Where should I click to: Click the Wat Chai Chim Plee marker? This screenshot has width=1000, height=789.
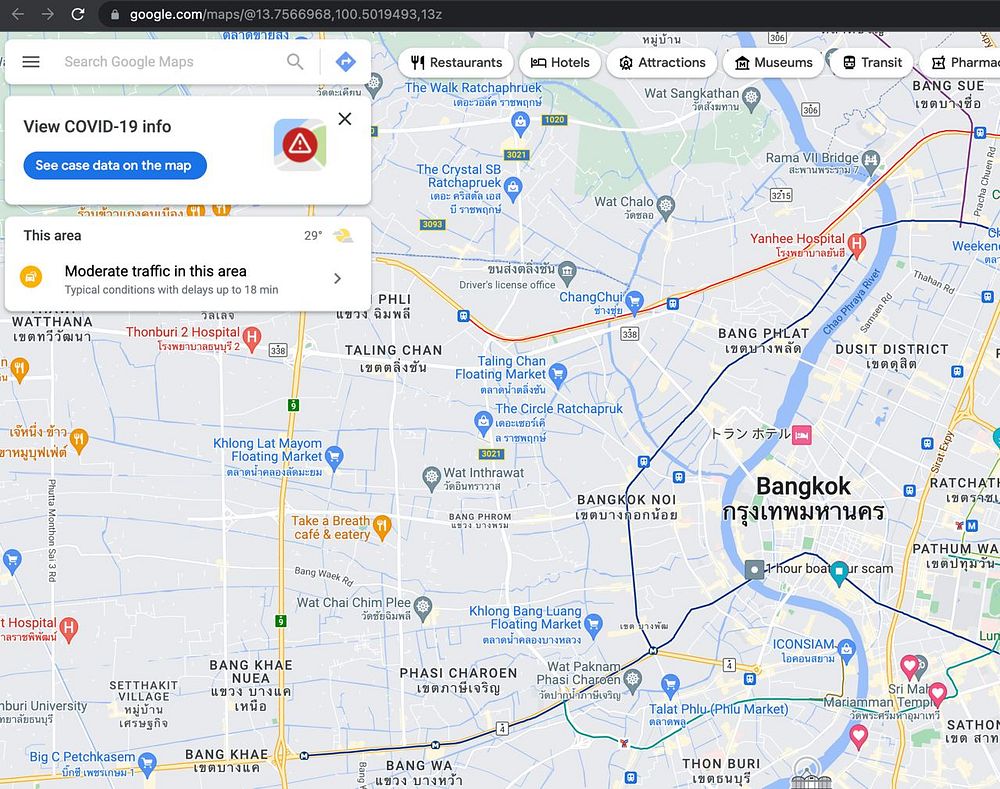[423, 607]
